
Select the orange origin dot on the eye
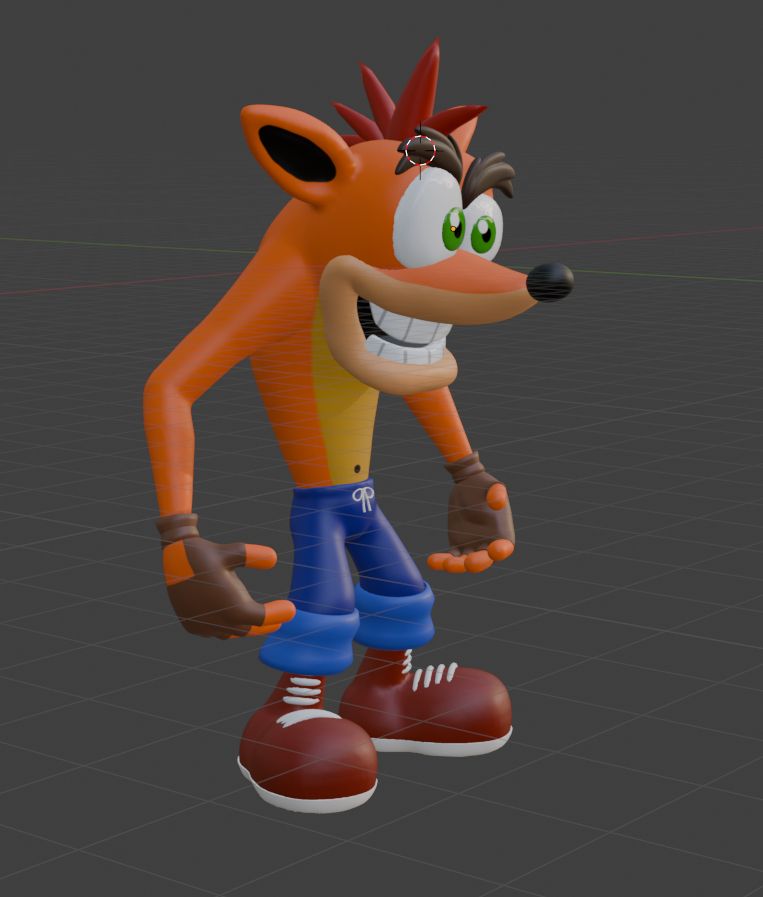(453, 229)
